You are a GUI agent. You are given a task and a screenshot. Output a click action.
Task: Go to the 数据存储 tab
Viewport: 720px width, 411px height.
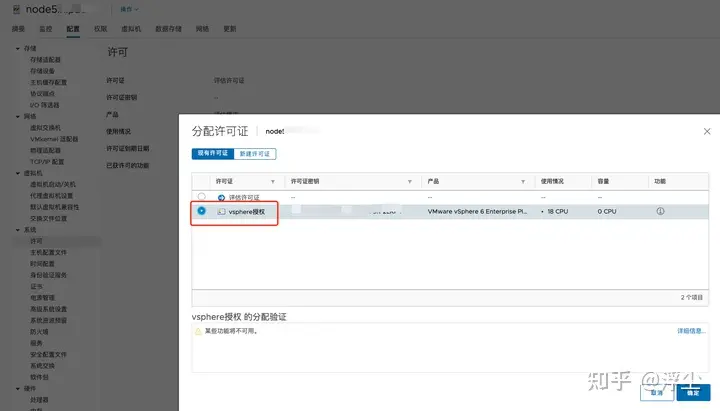pos(169,29)
